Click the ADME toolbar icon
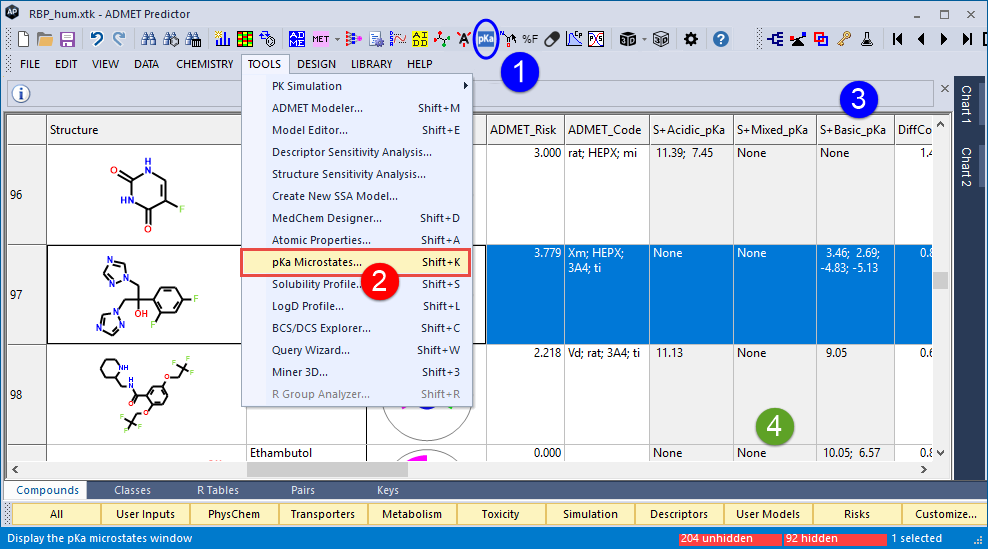The height and width of the screenshot is (549, 988). click(x=297, y=39)
